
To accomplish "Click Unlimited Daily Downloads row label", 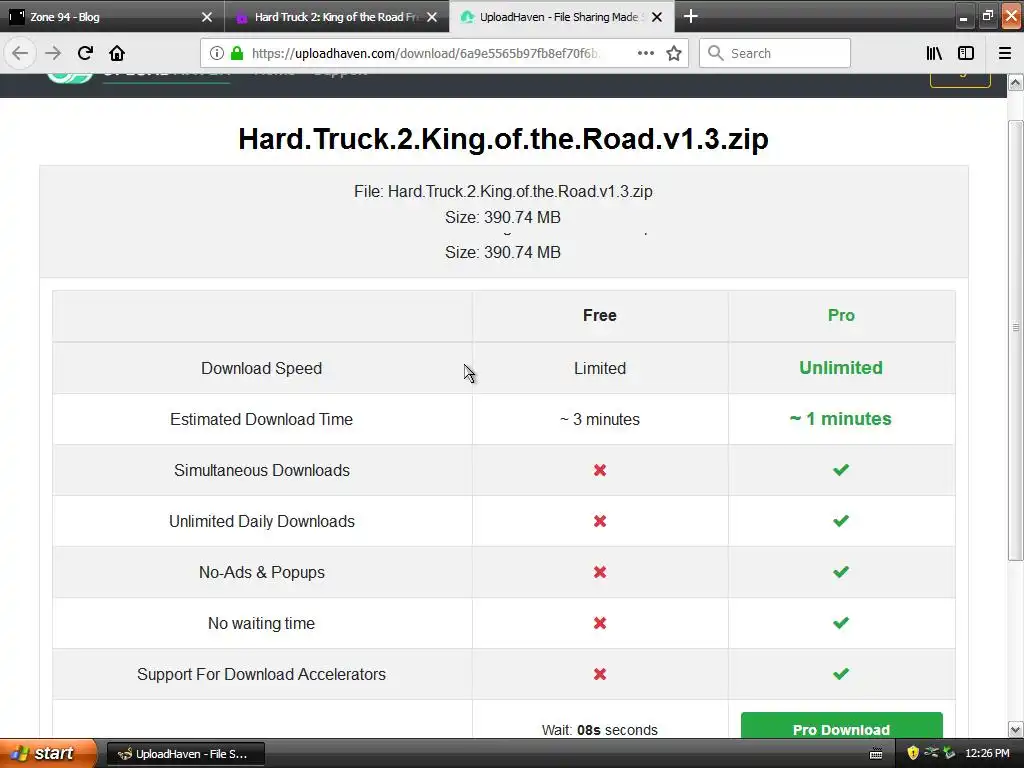I will point(261,521).
